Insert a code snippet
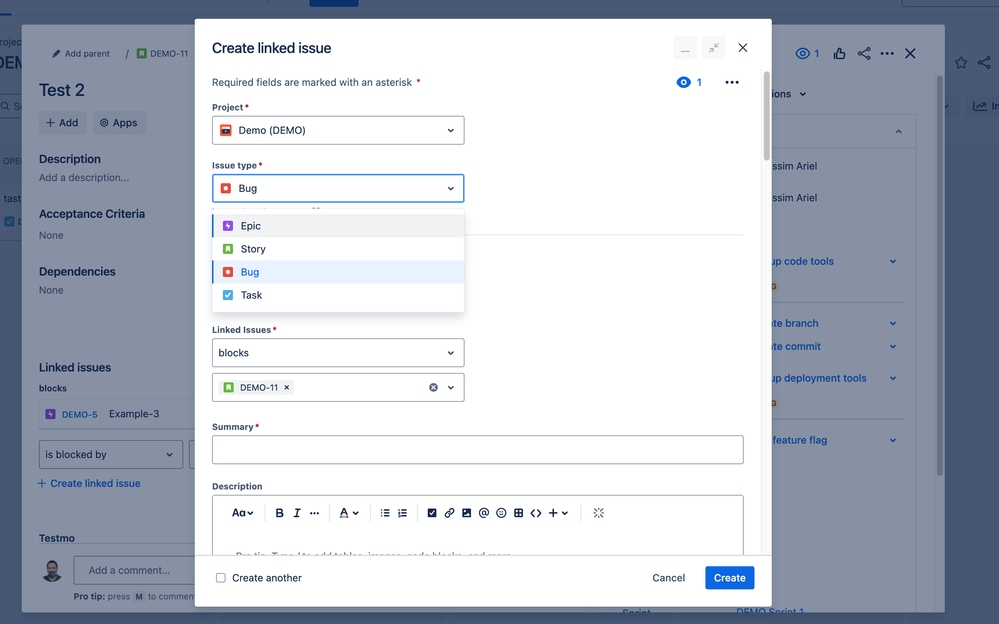This screenshot has width=999, height=624. (x=536, y=513)
